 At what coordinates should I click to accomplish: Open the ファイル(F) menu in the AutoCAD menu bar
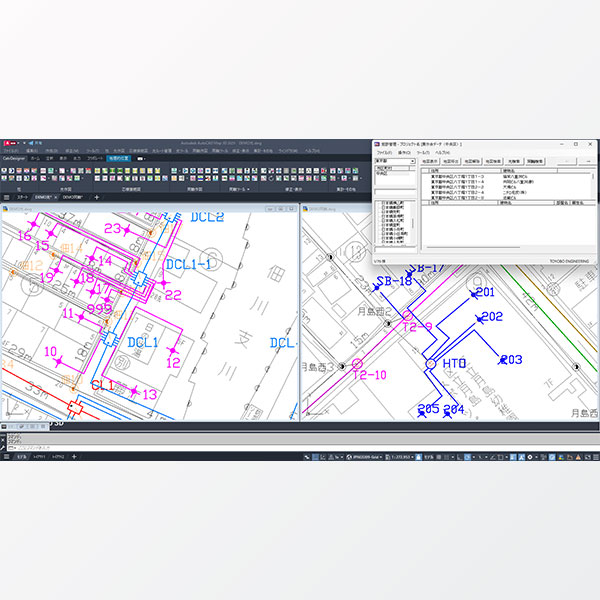[x=11, y=151]
